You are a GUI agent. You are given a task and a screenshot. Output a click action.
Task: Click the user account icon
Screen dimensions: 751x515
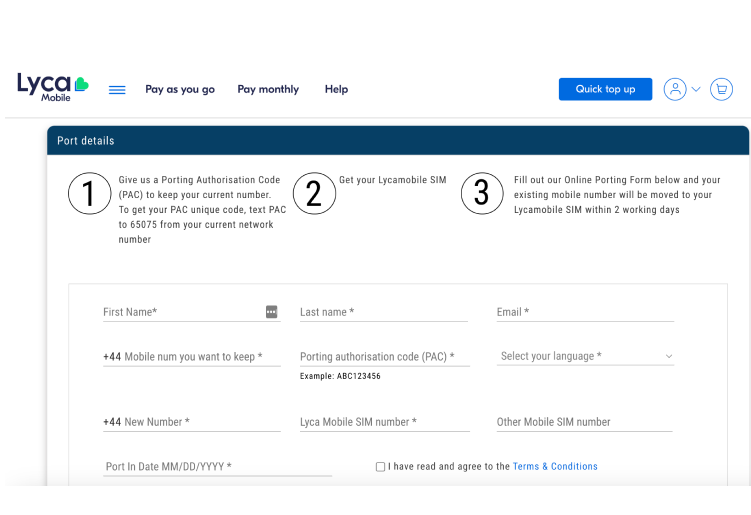(x=675, y=89)
